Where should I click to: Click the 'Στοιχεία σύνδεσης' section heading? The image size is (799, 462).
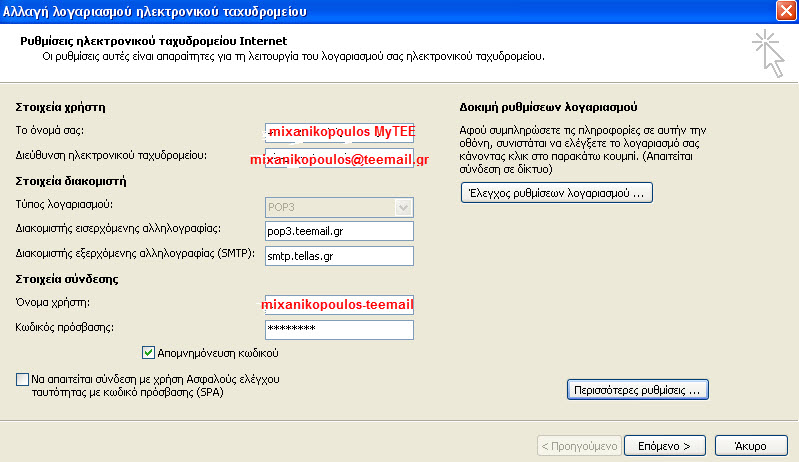click(67, 279)
